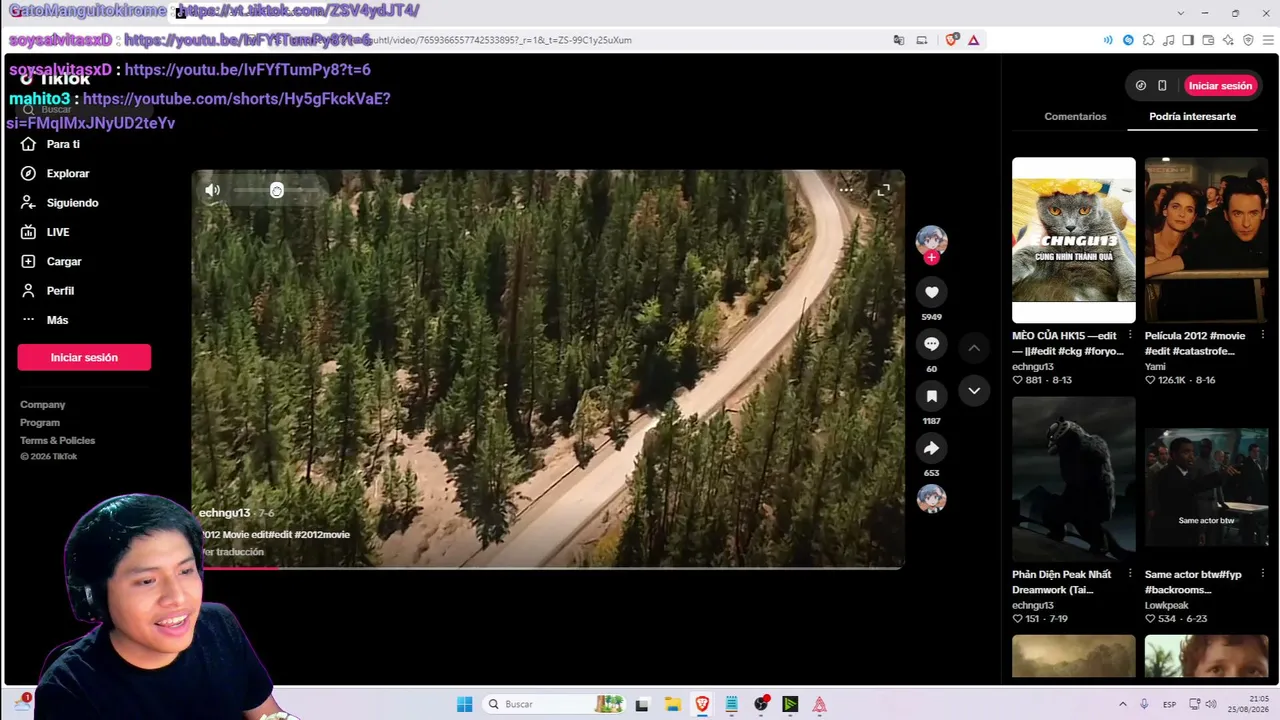Open the Brave Leo AI sparkle icon
This screenshot has height=720, width=1280.
1228,40
